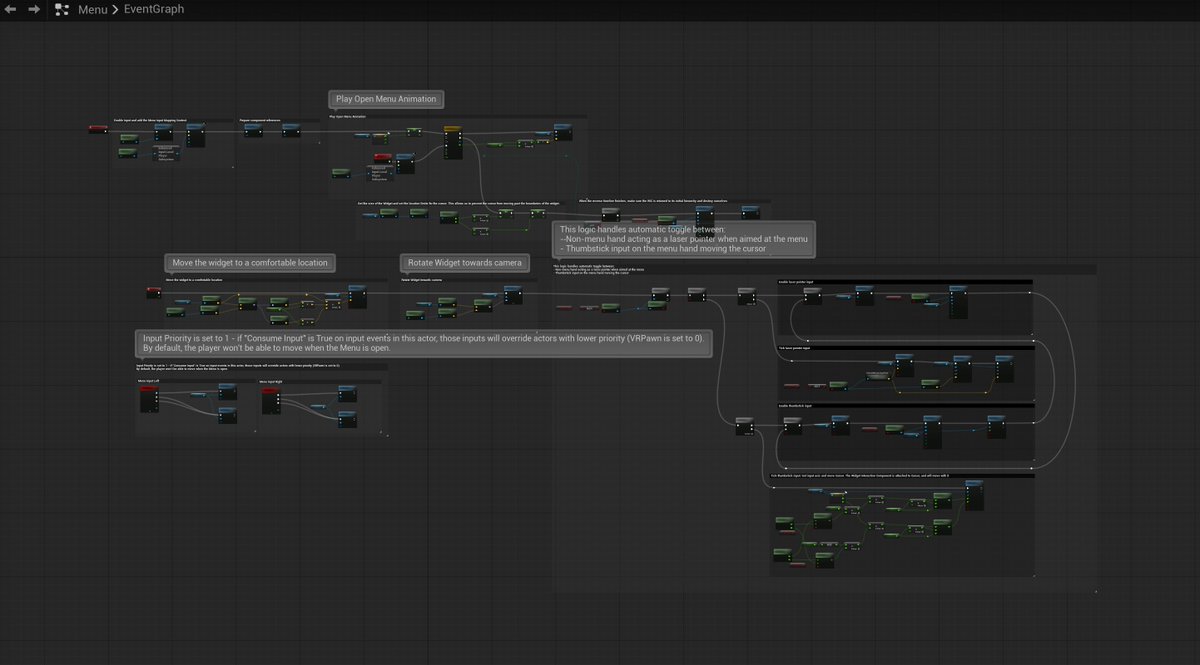Select a green pure function node under Enable Input comment

[129, 138]
